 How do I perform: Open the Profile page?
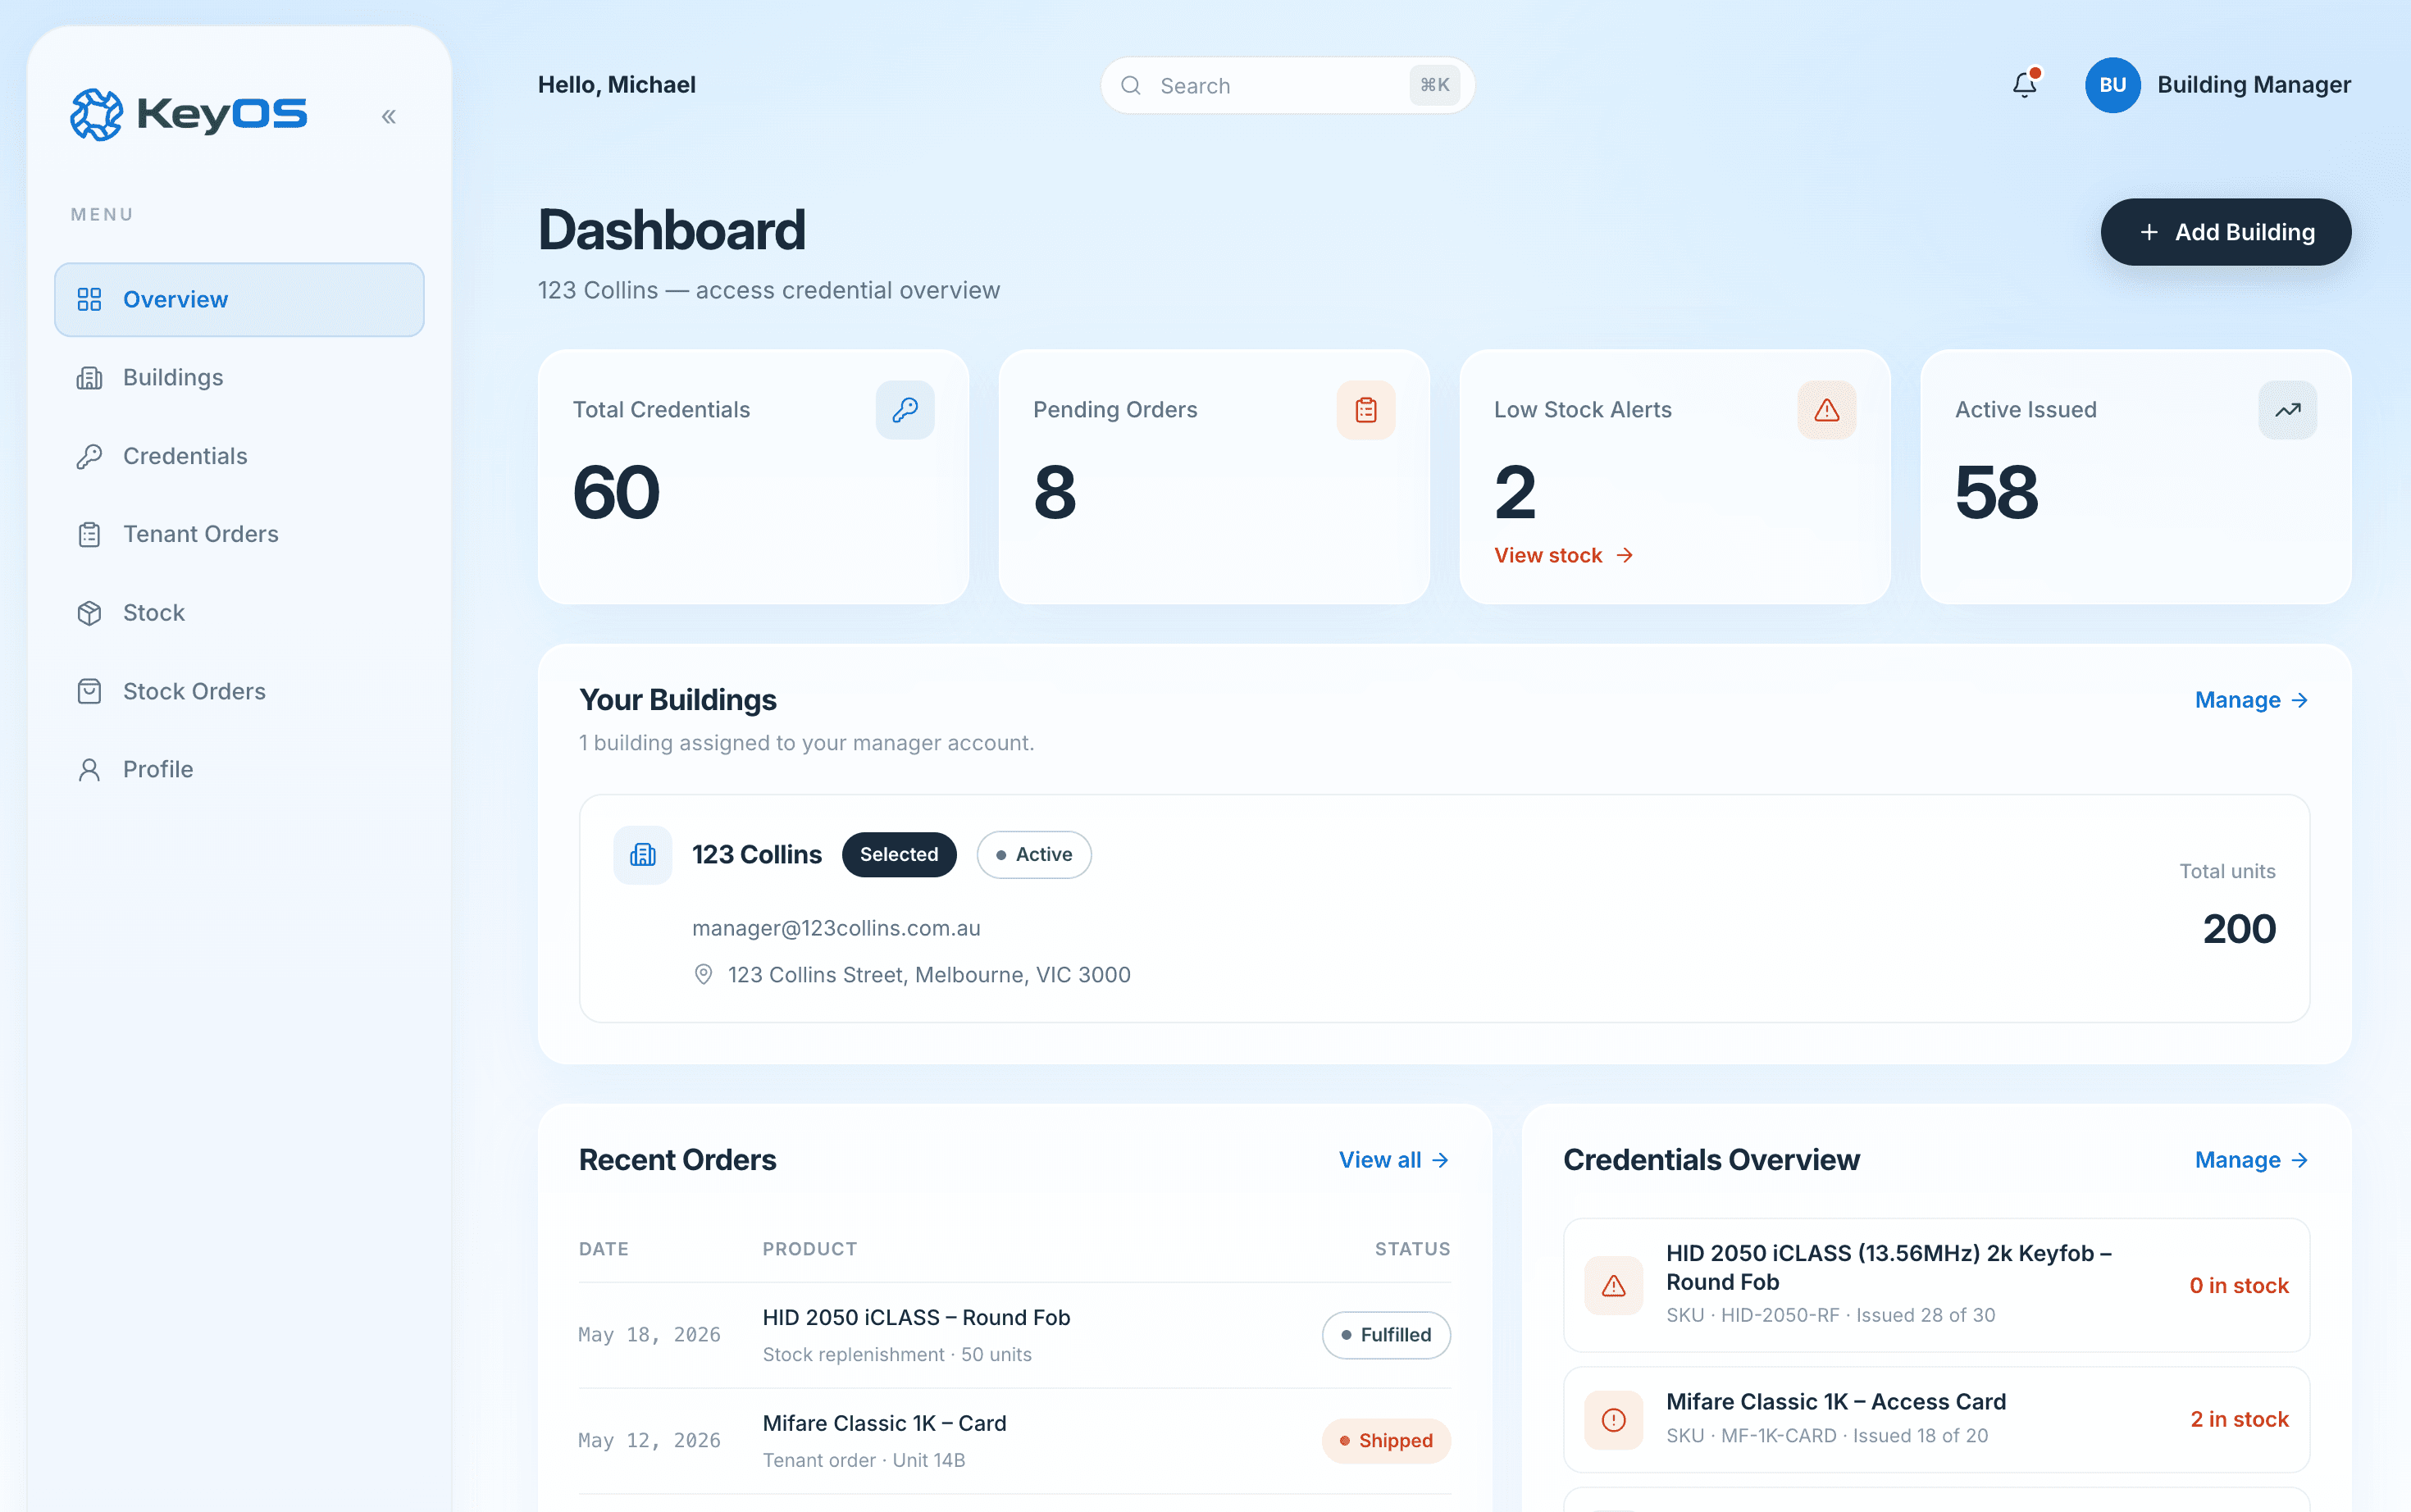click(x=239, y=769)
